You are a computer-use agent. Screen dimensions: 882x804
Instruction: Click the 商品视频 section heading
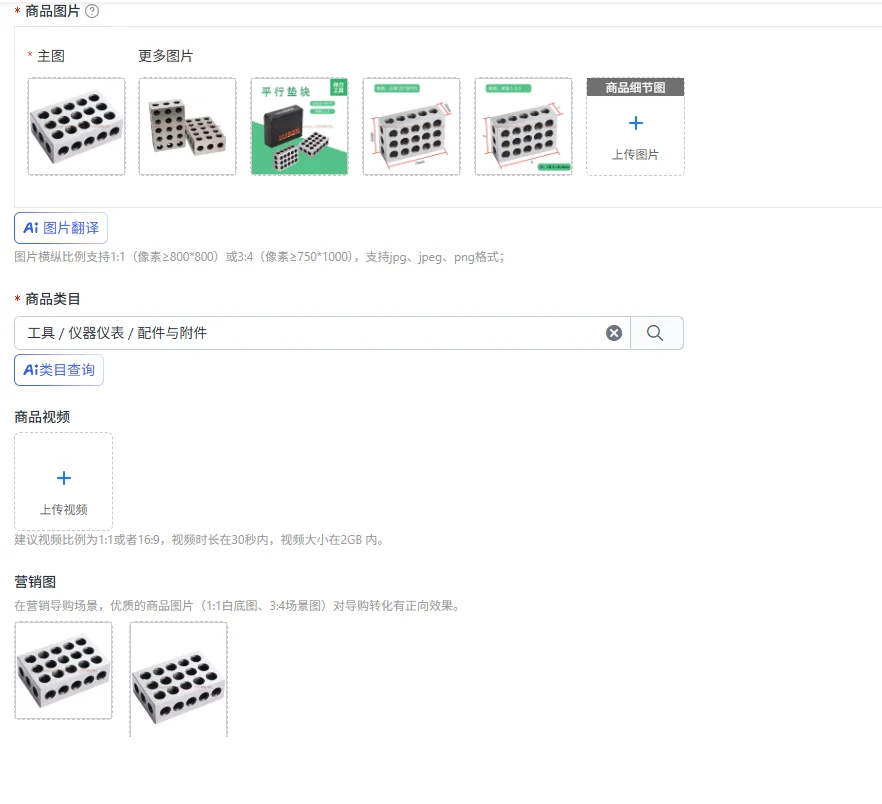[x=42, y=417]
